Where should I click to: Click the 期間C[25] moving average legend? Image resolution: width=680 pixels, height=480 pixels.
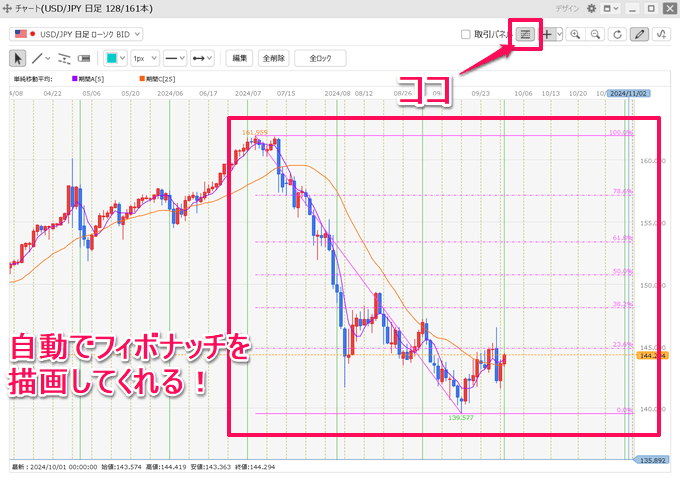tap(157, 79)
